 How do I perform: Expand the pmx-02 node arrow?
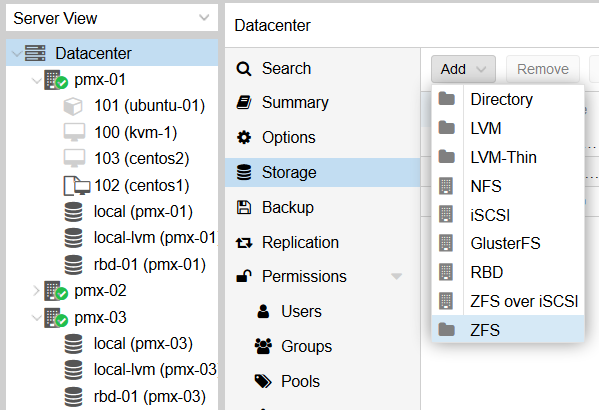36,291
